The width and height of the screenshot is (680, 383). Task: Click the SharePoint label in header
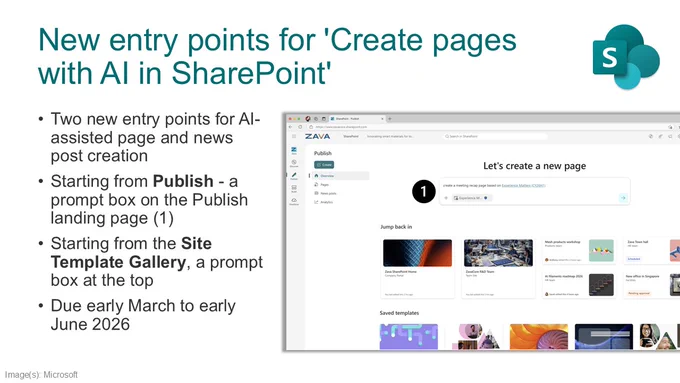click(351, 136)
